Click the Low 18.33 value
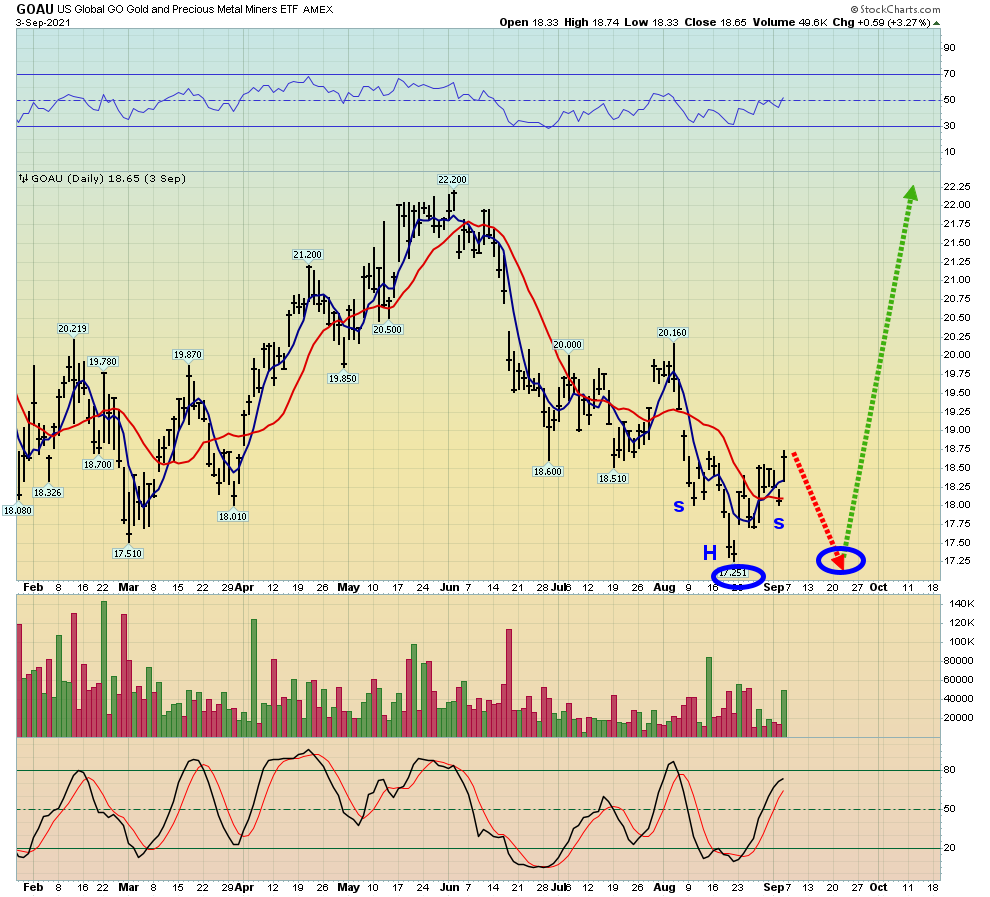Image resolution: width=990 pixels, height=897 pixels. 652,22
